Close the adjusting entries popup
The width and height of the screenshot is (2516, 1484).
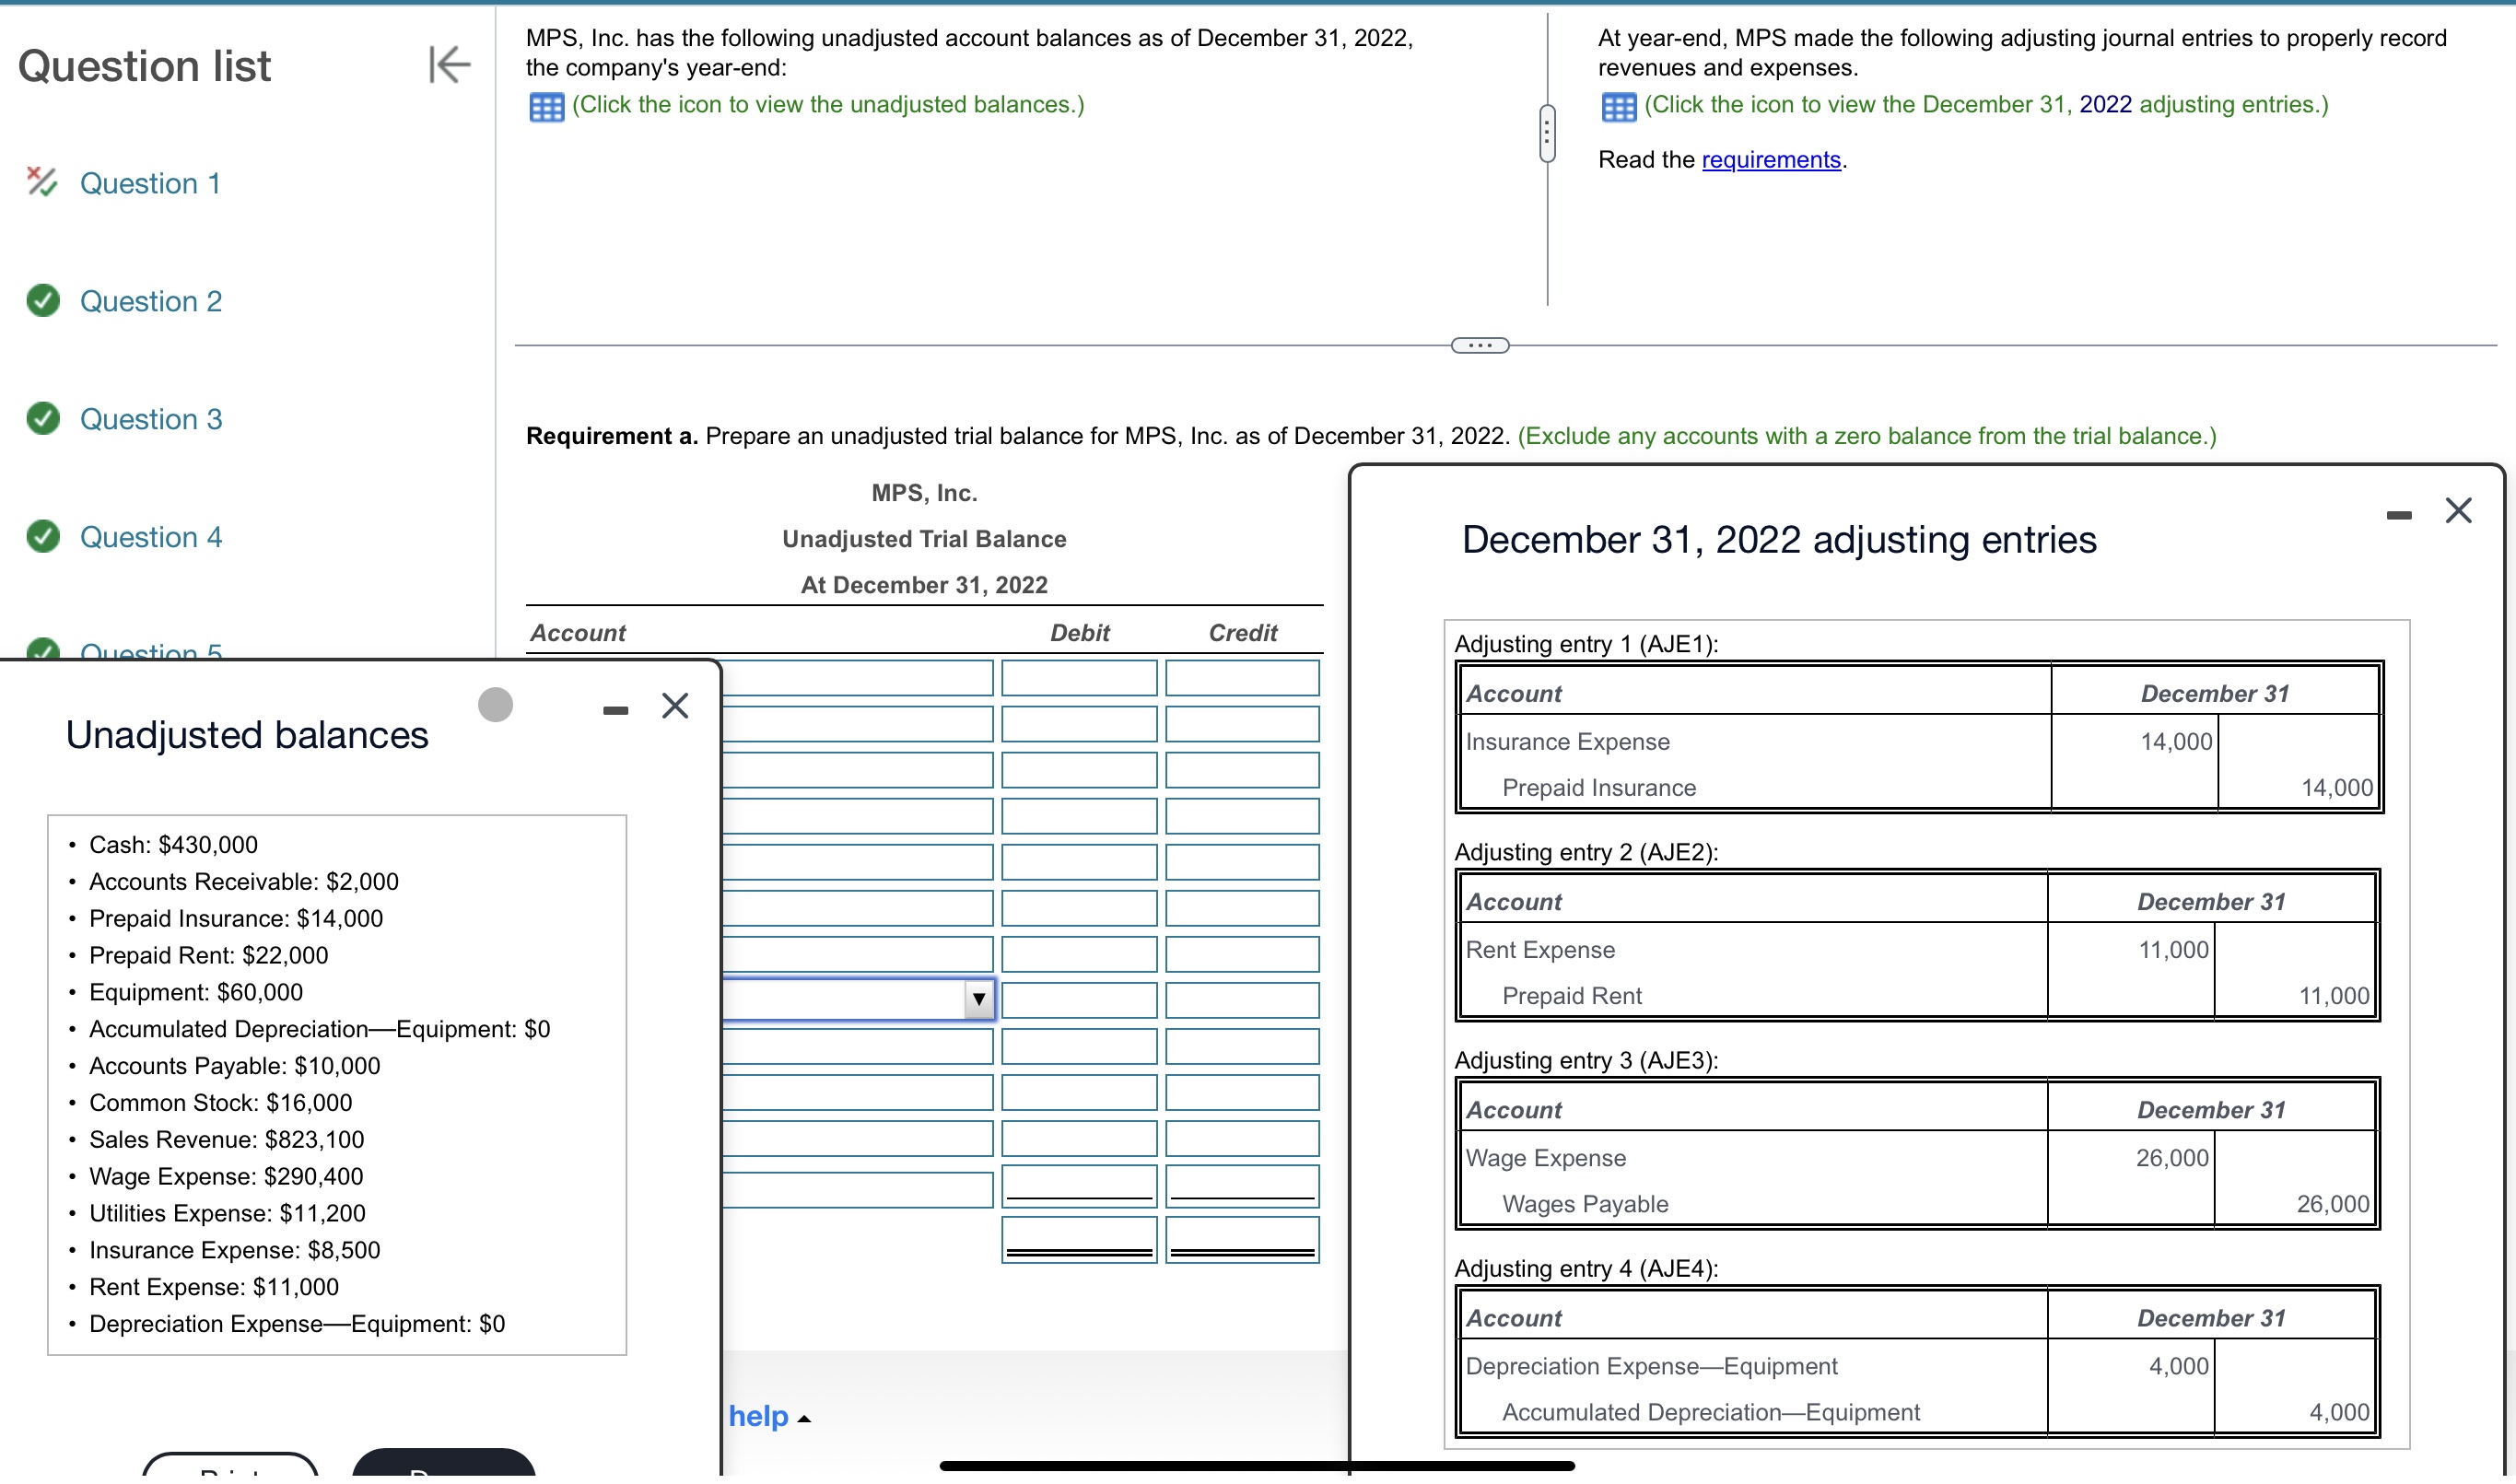[x=2458, y=511]
